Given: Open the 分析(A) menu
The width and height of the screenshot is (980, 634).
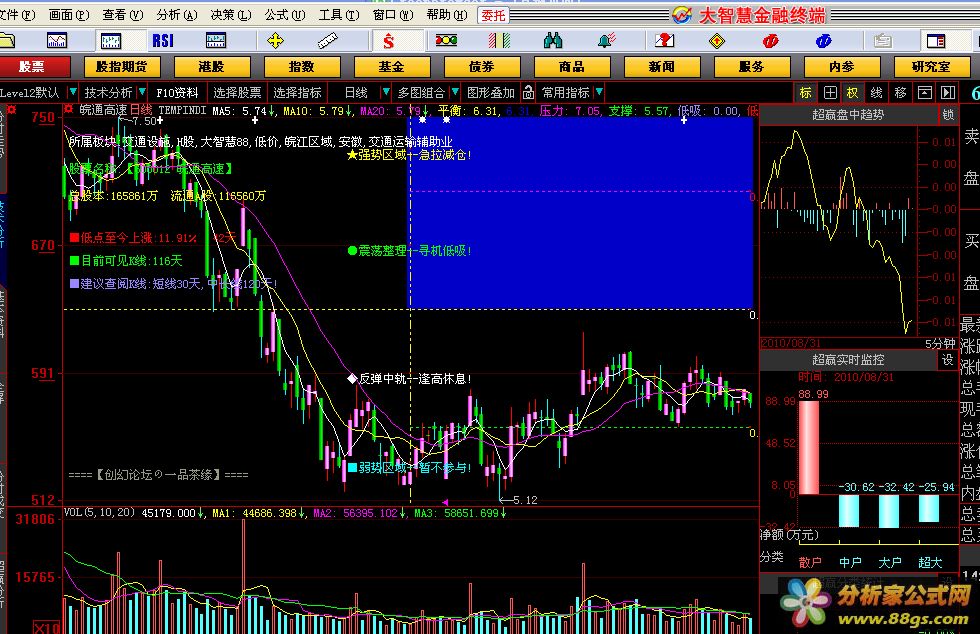Looking at the screenshot, I should (177, 14).
